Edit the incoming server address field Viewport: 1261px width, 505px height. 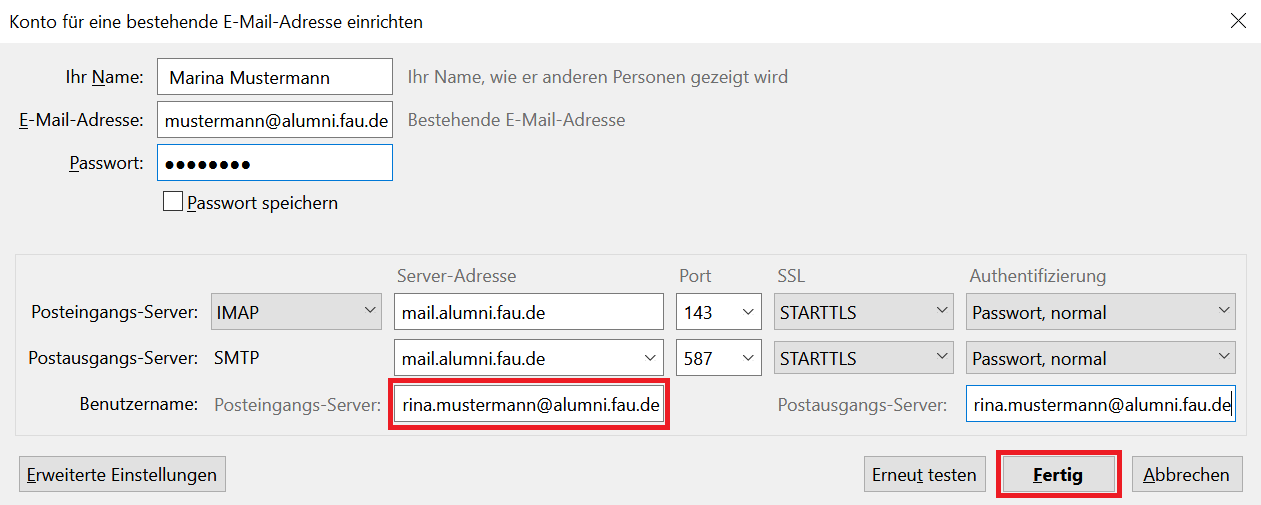pos(528,312)
